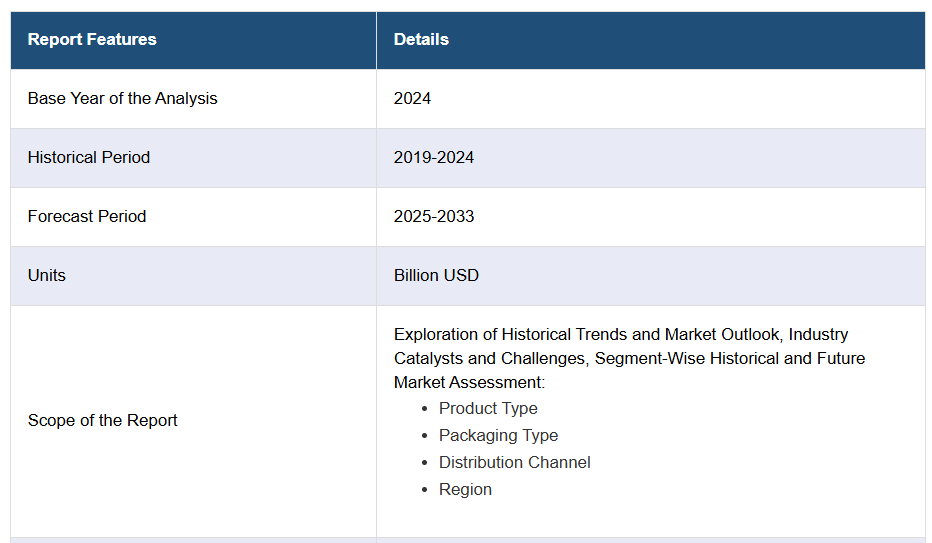Click the Billion USD value

click(x=436, y=276)
